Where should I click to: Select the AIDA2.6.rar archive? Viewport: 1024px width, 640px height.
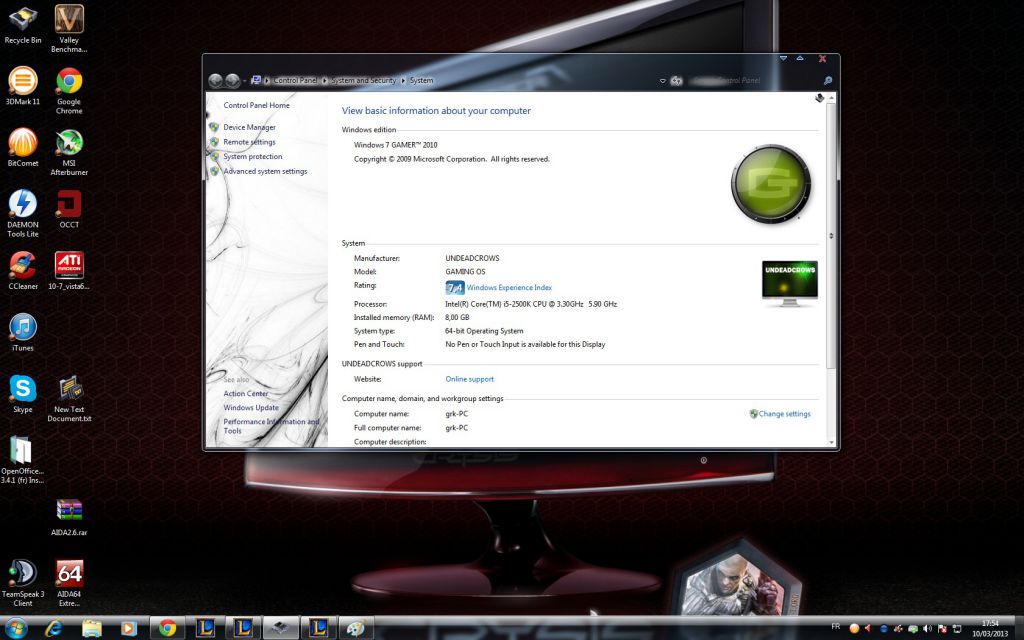pos(69,517)
